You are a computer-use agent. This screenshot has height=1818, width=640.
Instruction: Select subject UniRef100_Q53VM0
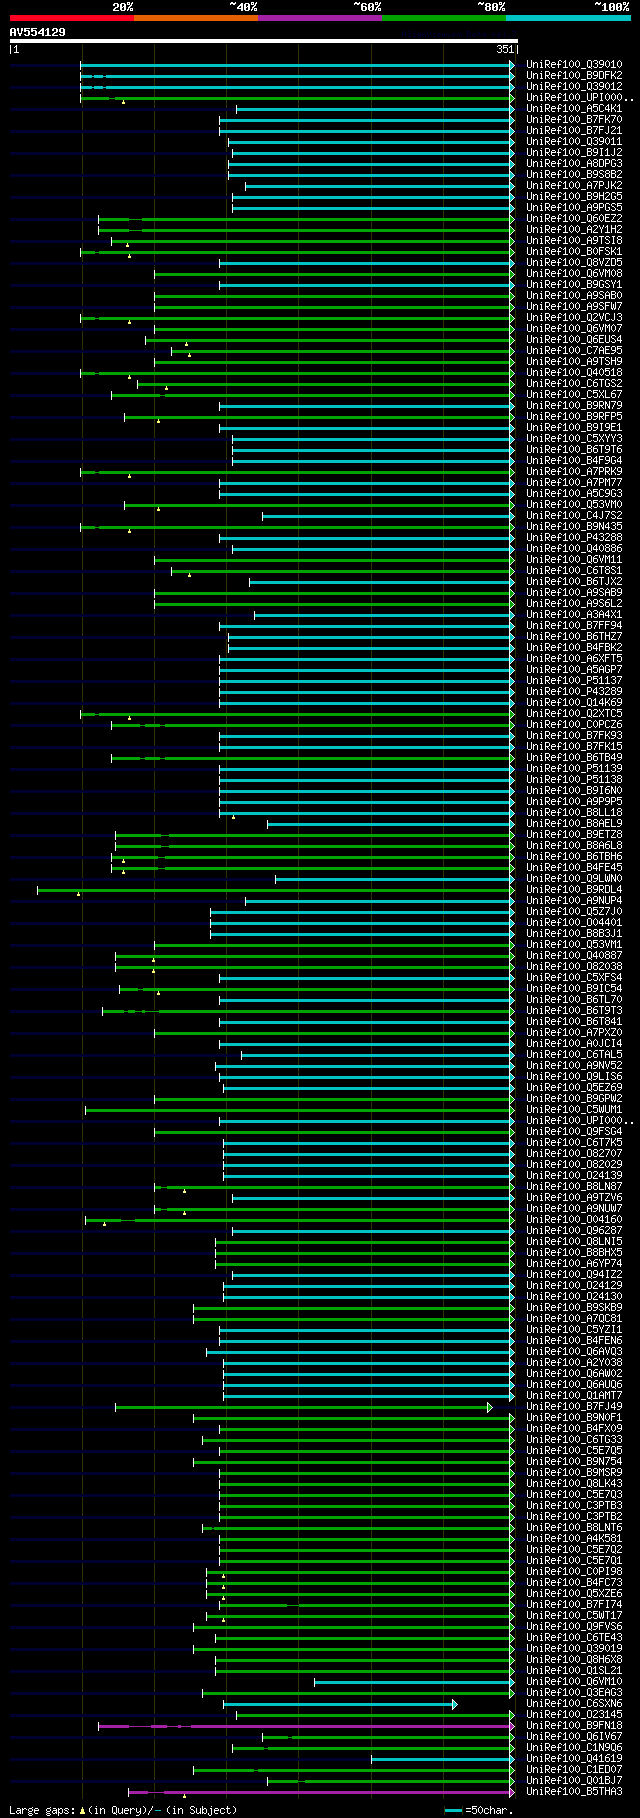point(574,505)
